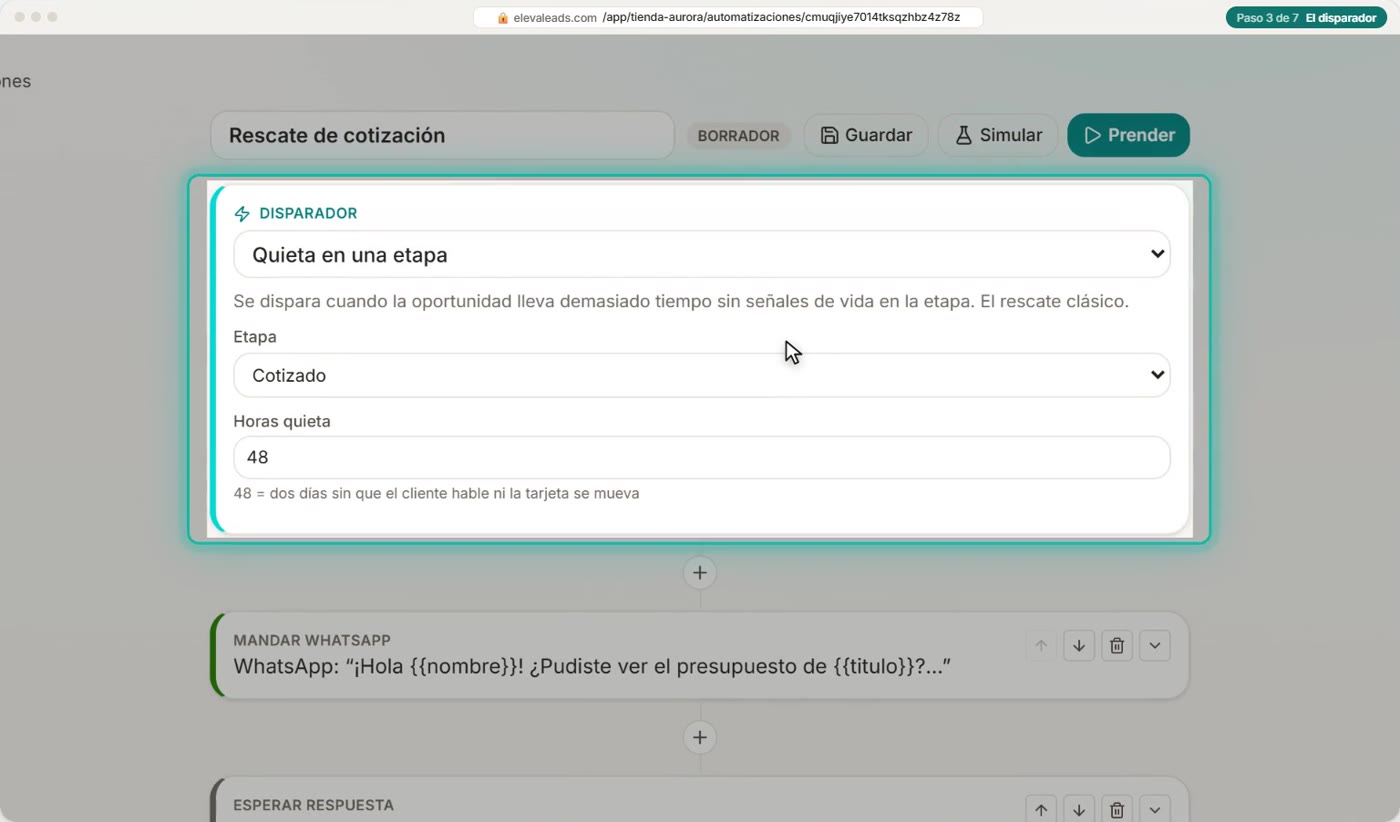Screen dimensions: 1400x822
Task: Open the Quieta en una etapa trigger dropdown
Action: (702, 254)
